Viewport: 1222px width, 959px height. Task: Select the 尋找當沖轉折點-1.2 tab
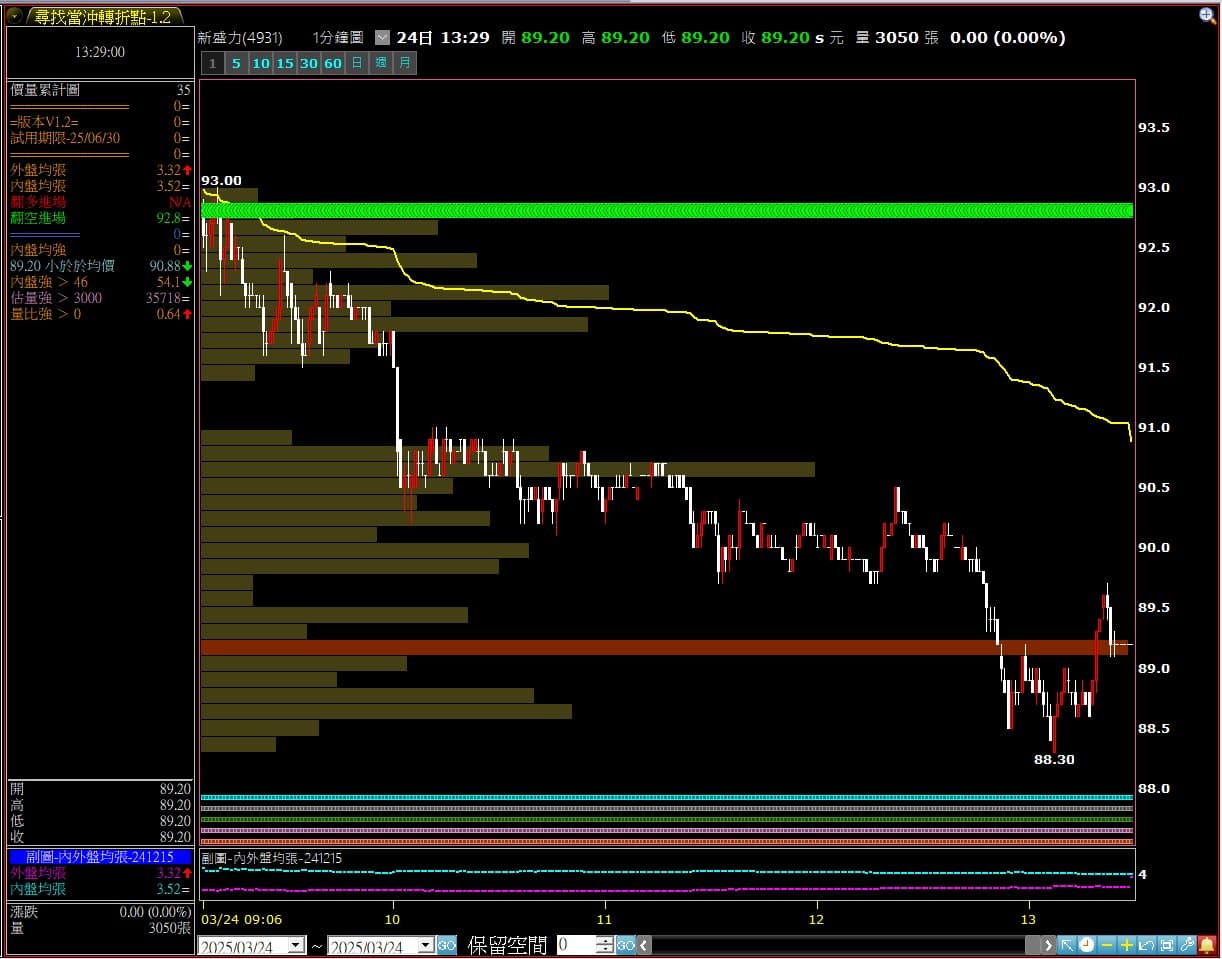(101, 16)
